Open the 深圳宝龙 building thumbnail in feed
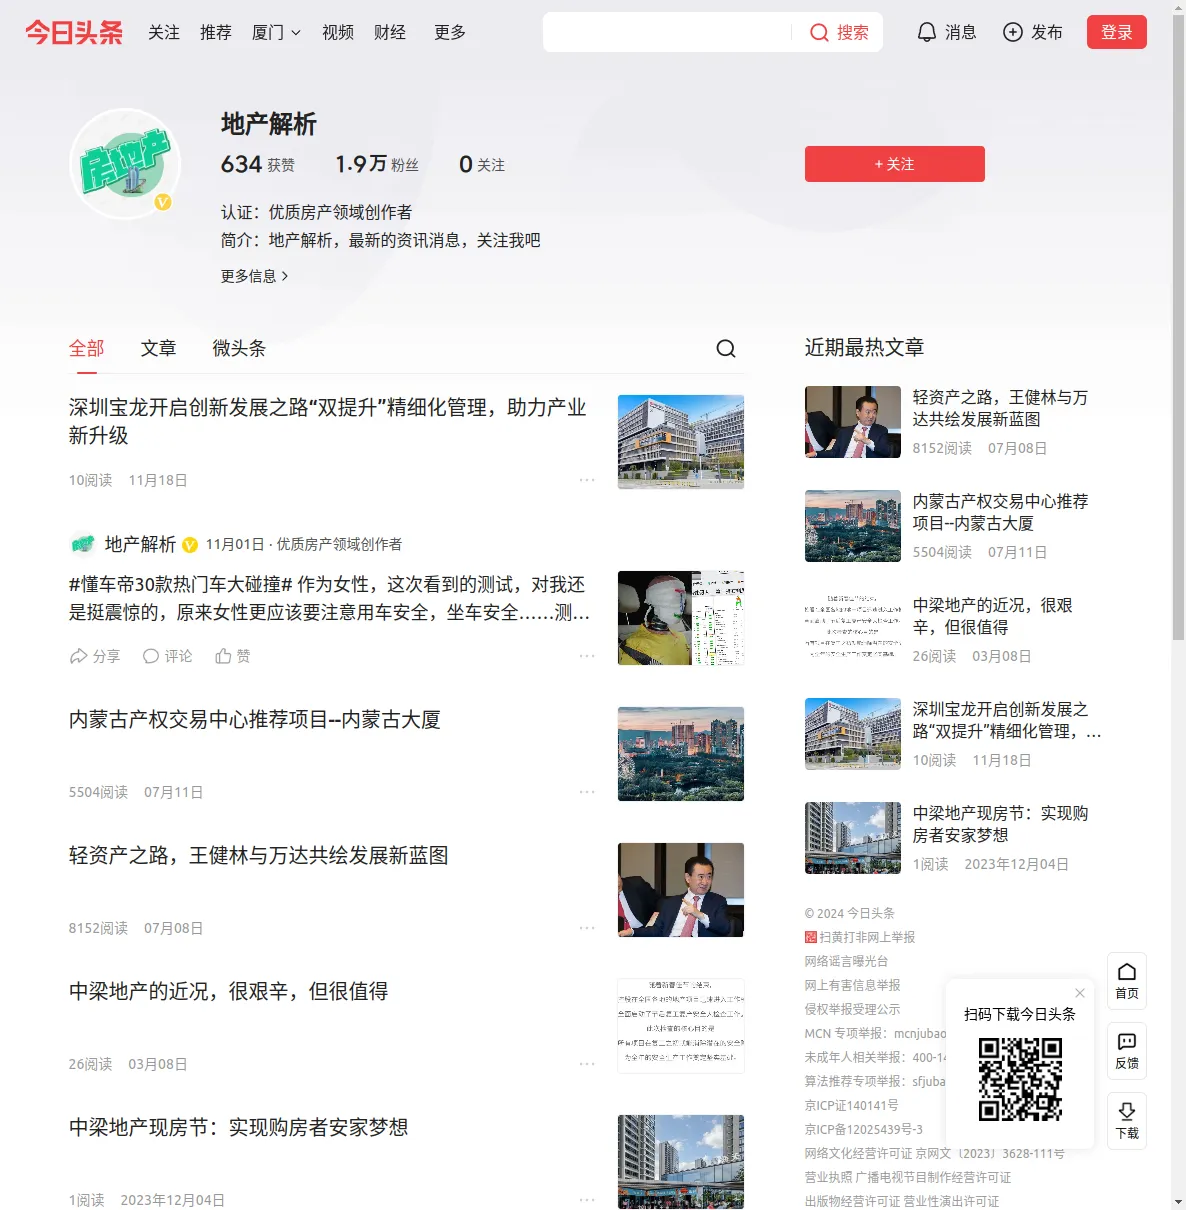The image size is (1186, 1210). tap(681, 442)
